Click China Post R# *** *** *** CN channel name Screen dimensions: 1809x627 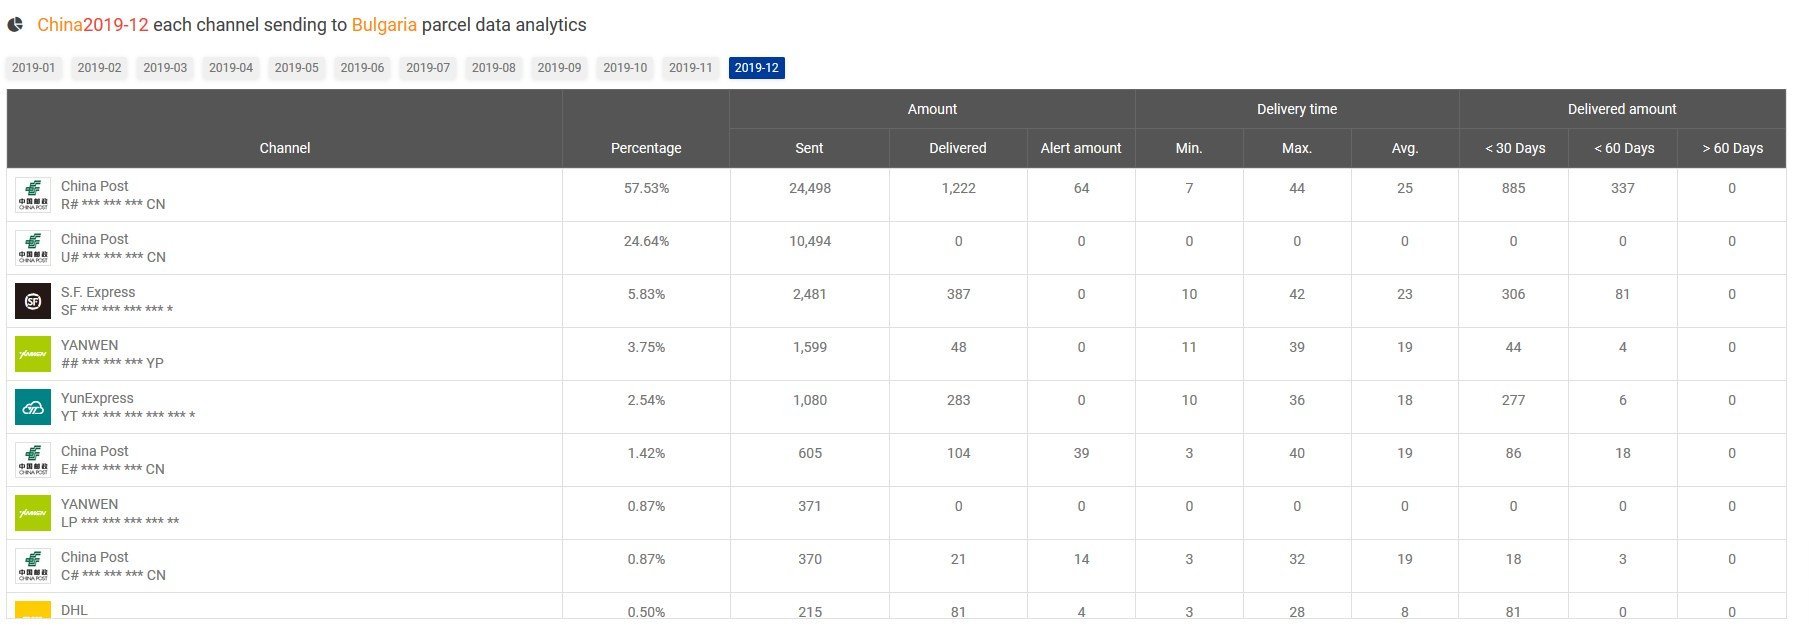tap(113, 195)
